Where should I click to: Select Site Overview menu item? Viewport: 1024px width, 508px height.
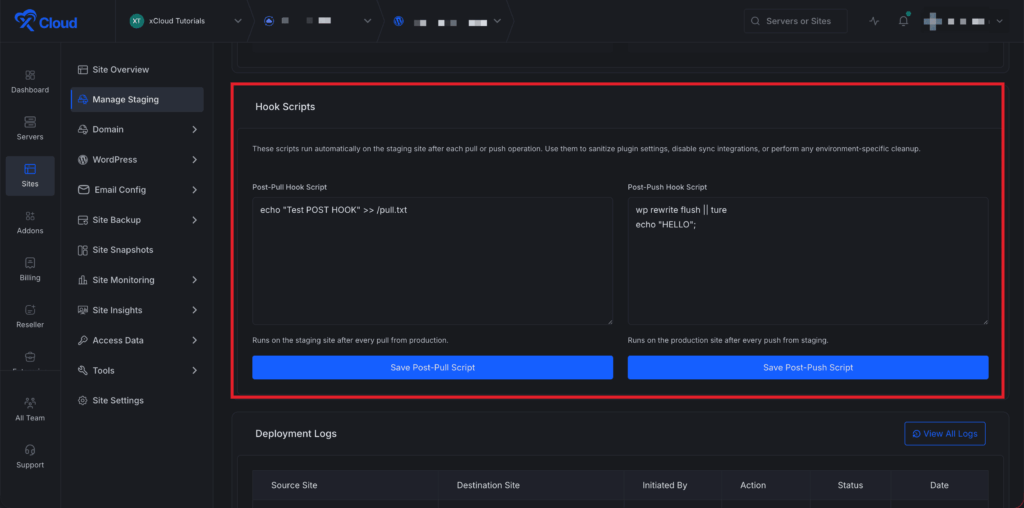(120, 69)
